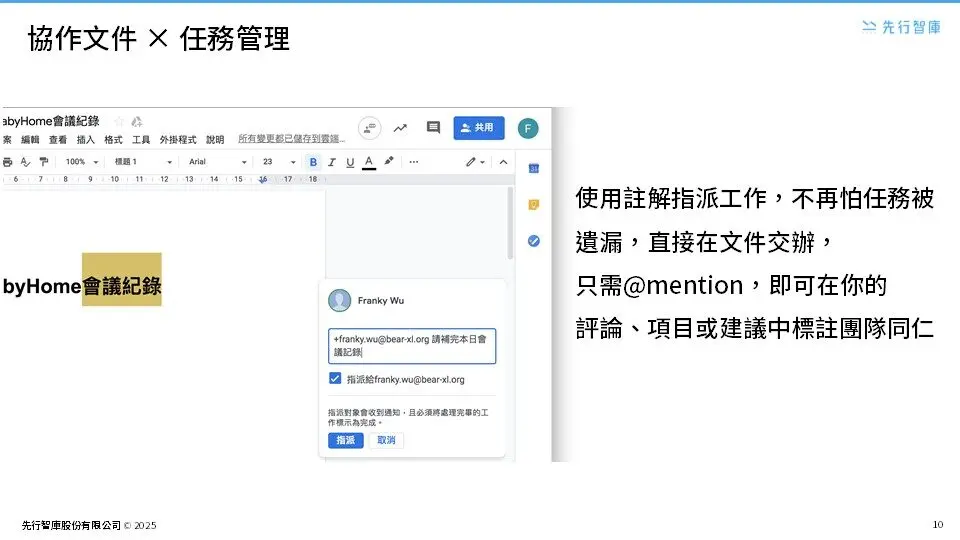This screenshot has width=960, height=540.
Task: Apply italic formatting
Action: pyautogui.click(x=332, y=162)
